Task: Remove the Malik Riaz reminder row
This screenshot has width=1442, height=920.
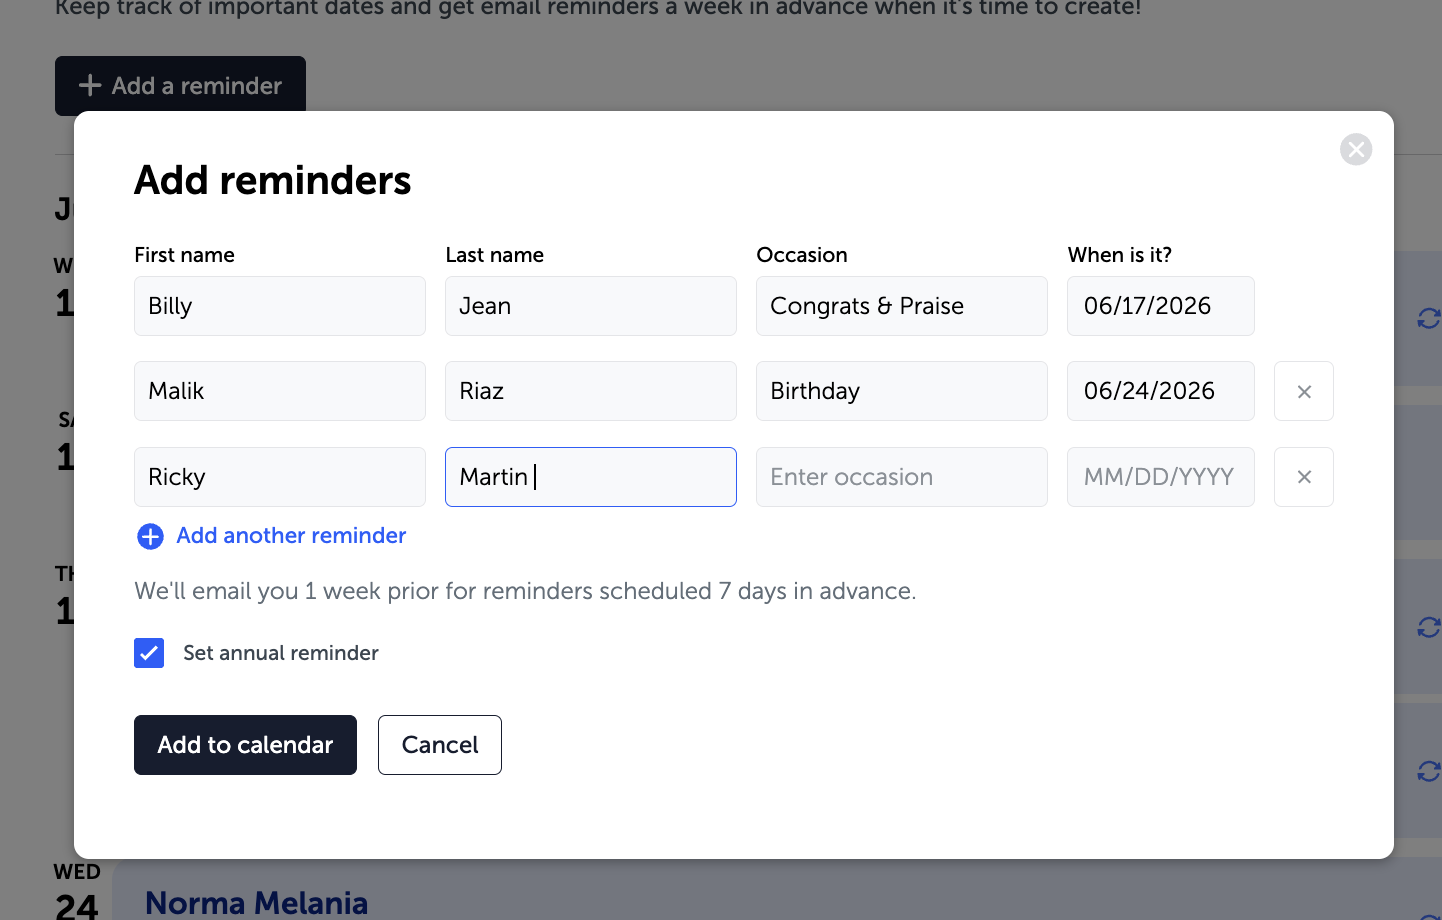Action: click(1304, 391)
